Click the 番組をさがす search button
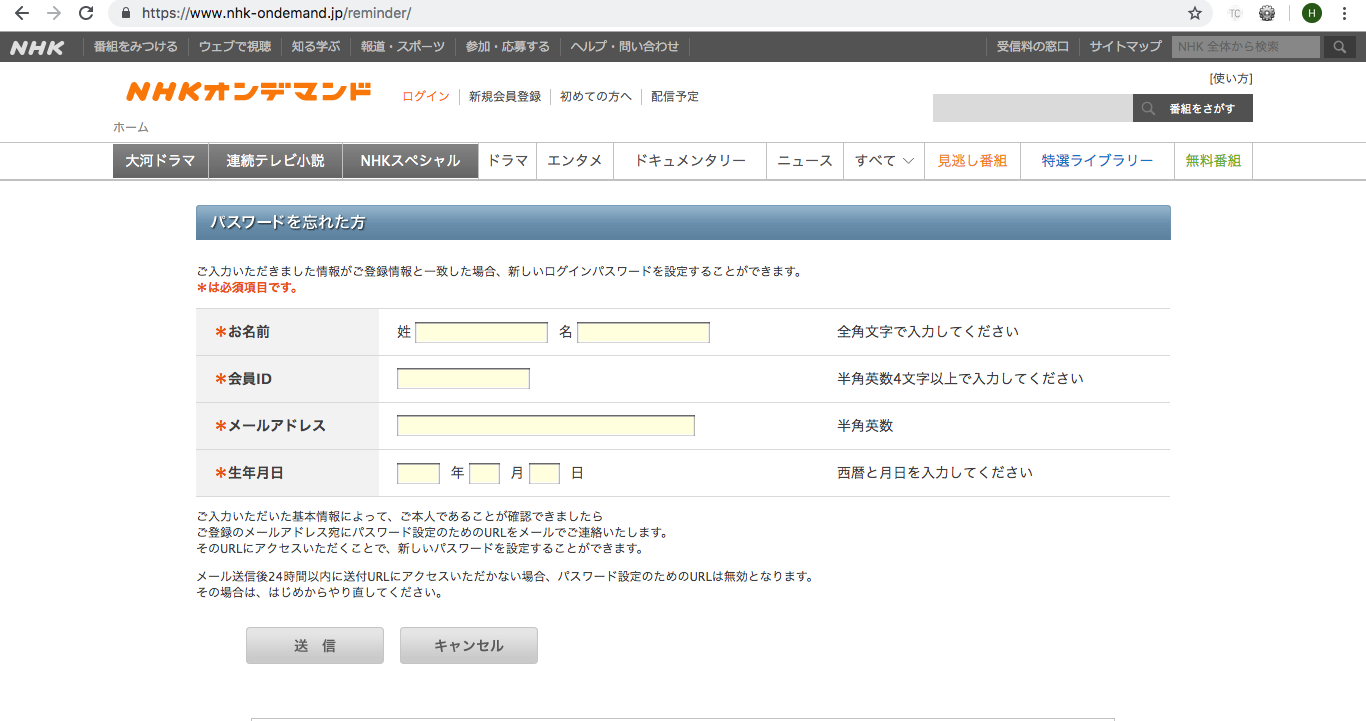Viewport: 1366px width, 721px height. pos(1192,108)
